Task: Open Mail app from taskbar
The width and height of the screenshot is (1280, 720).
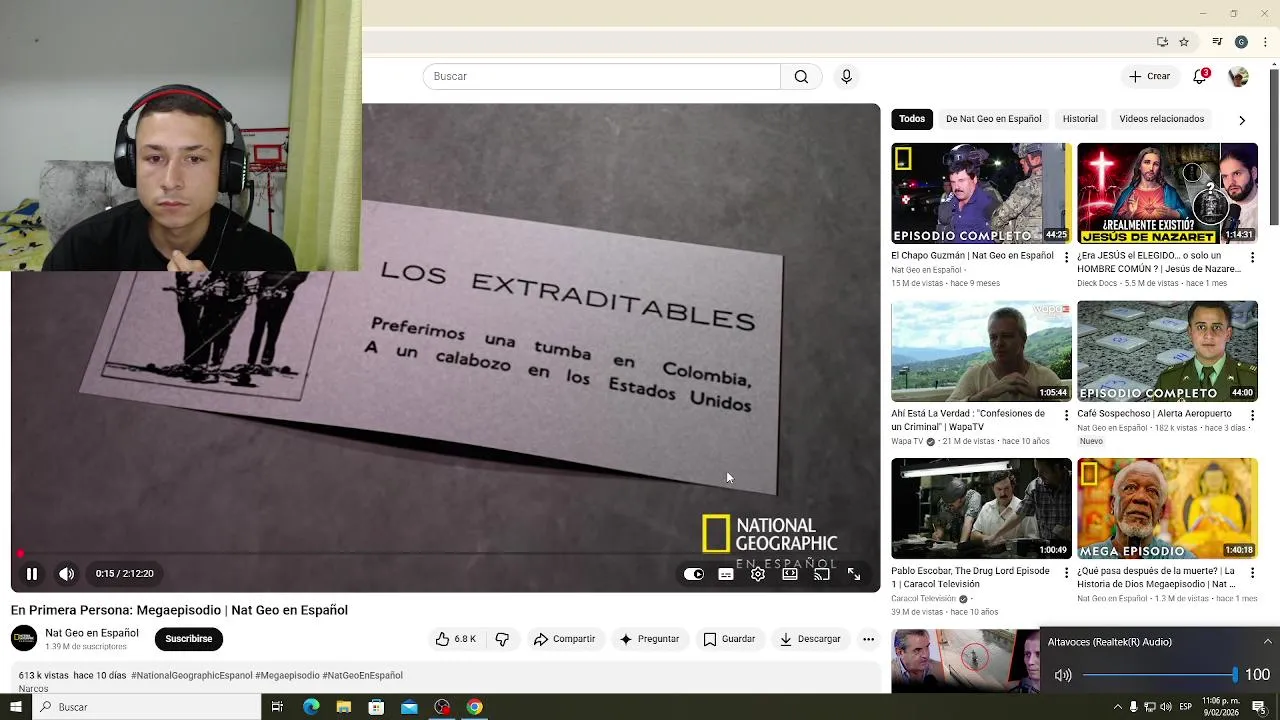Action: [x=409, y=707]
